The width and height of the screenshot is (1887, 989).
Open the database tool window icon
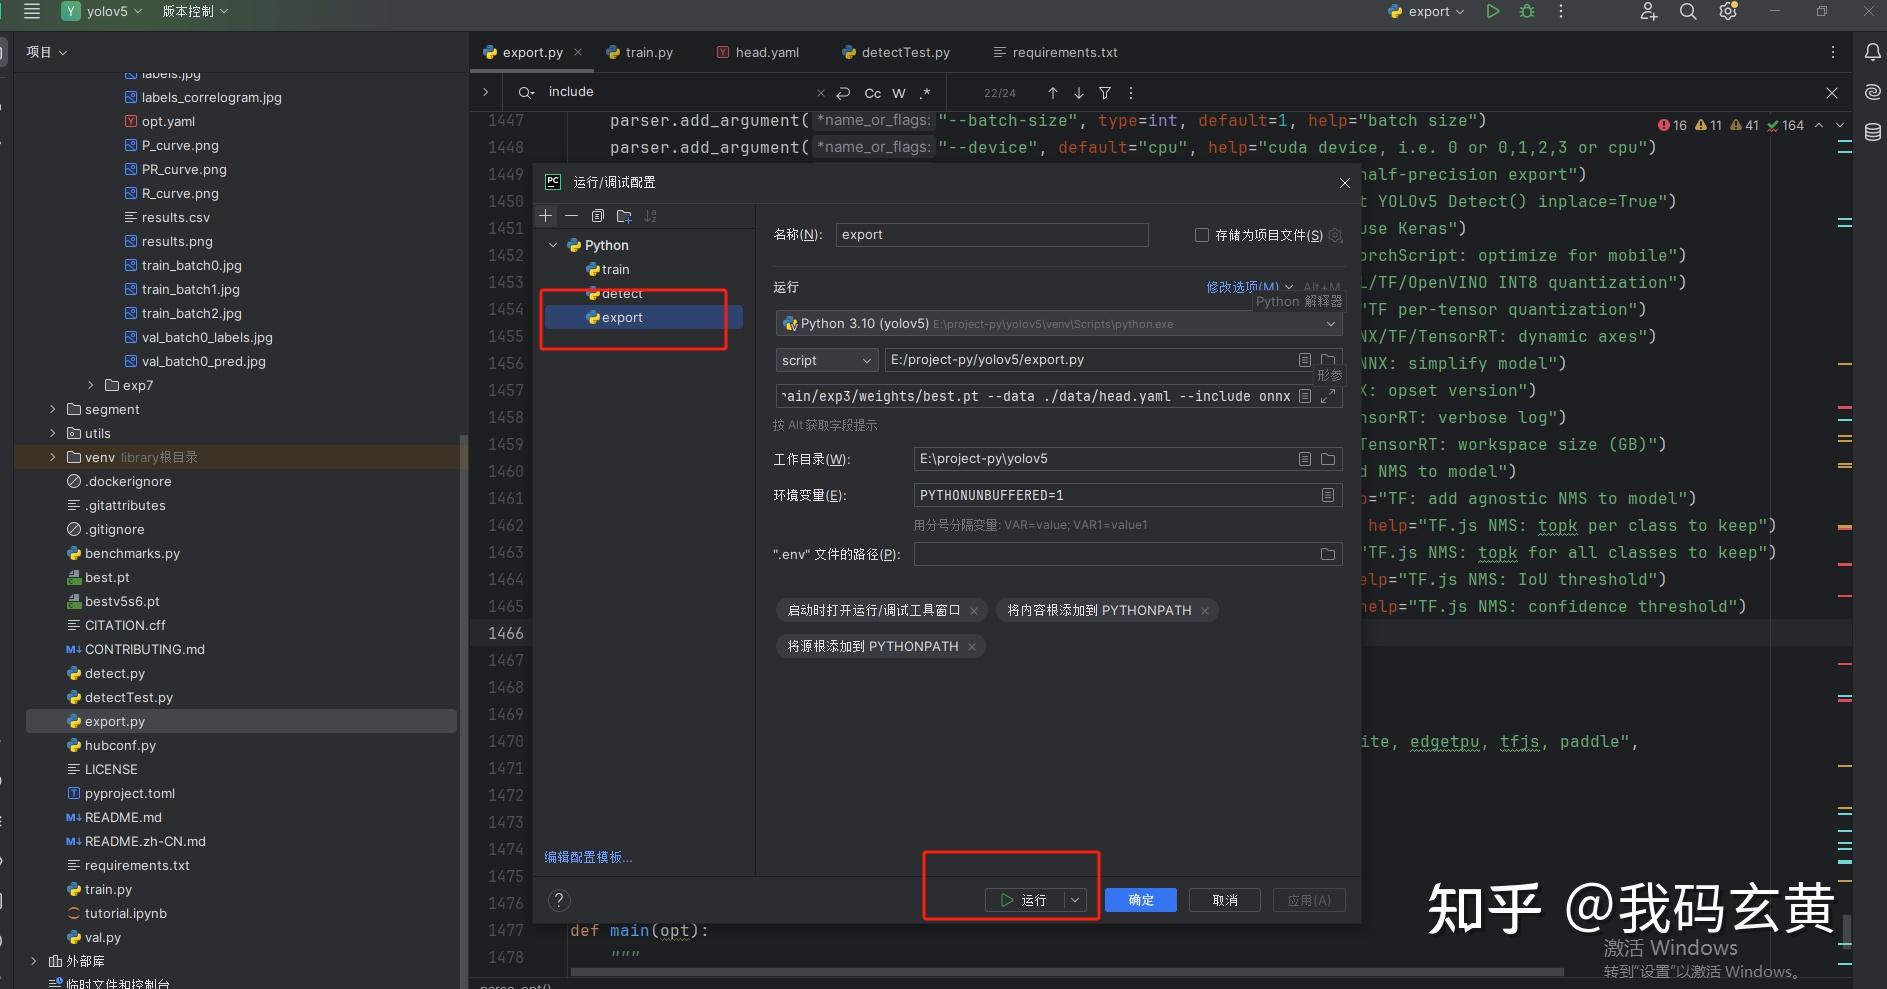click(x=1873, y=131)
